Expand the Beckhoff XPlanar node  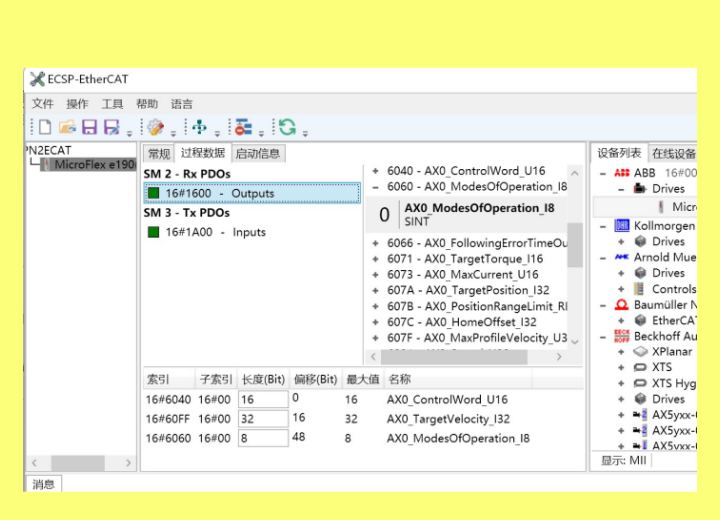622,352
